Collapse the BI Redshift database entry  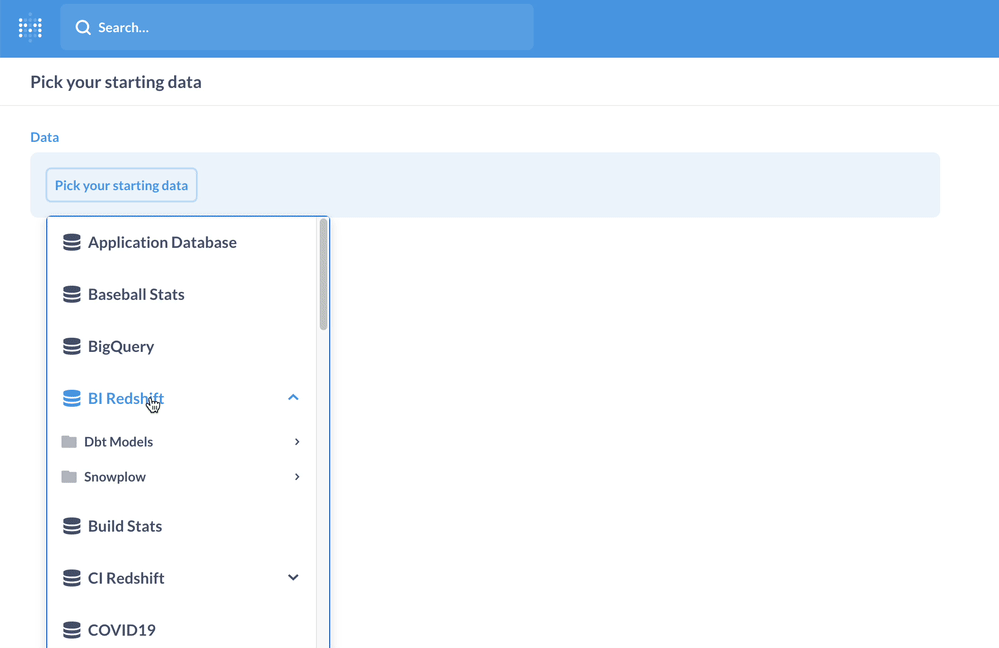292,397
